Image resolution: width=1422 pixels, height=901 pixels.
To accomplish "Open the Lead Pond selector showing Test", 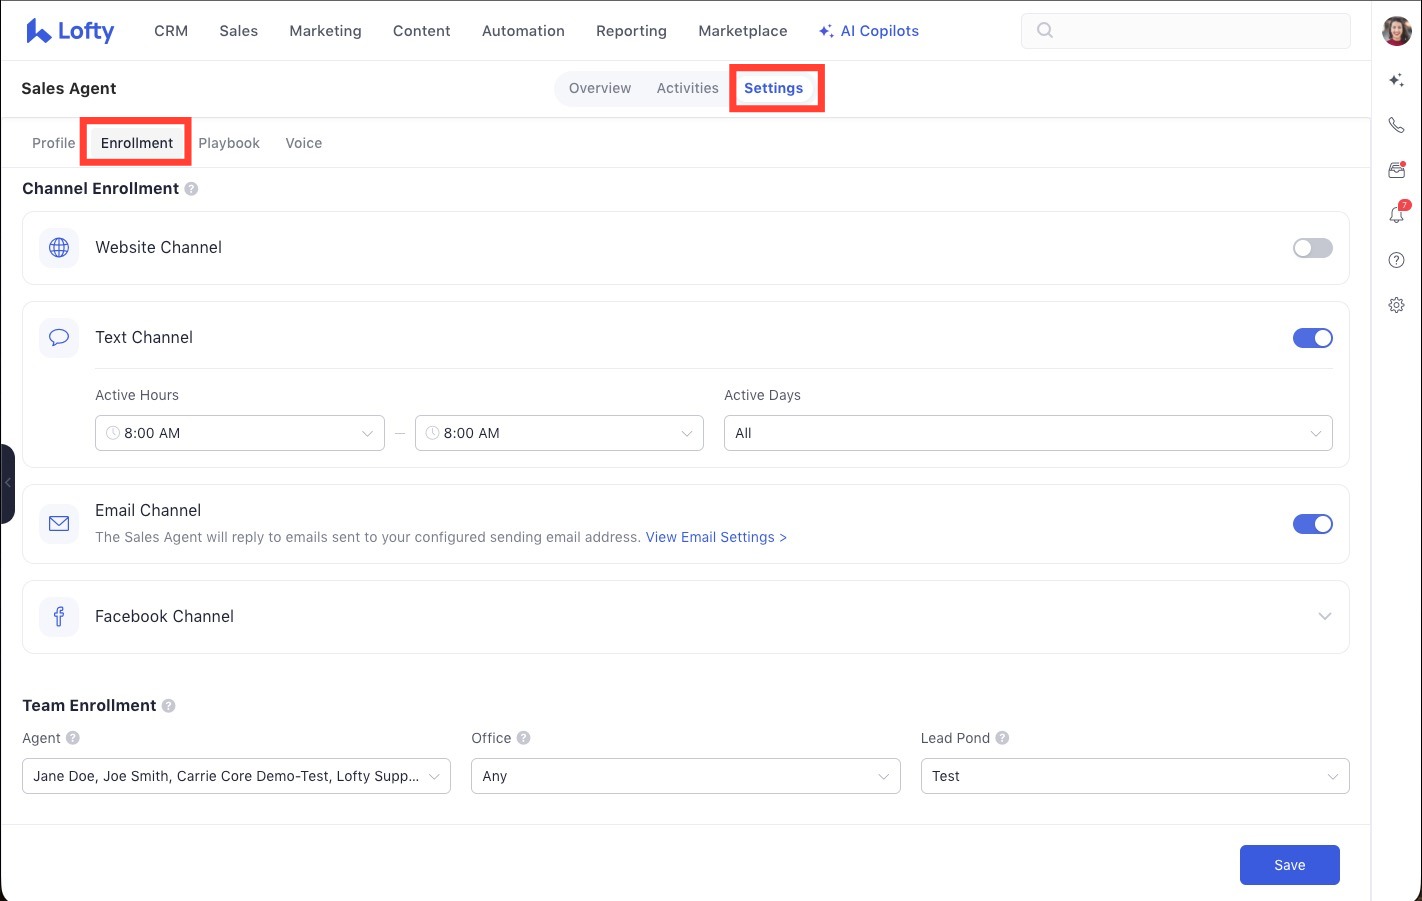I will tap(1134, 776).
